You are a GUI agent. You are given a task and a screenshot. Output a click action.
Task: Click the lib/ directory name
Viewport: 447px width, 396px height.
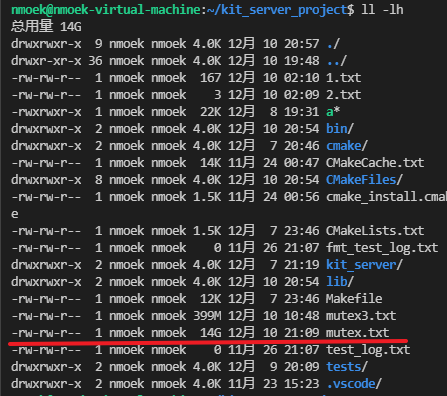[340, 282]
